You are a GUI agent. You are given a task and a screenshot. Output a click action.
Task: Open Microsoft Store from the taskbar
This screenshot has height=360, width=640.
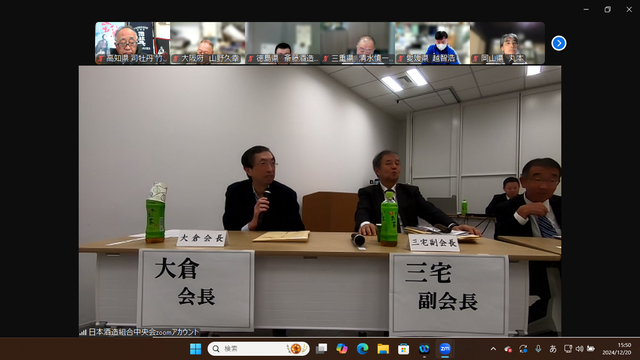[404, 349]
